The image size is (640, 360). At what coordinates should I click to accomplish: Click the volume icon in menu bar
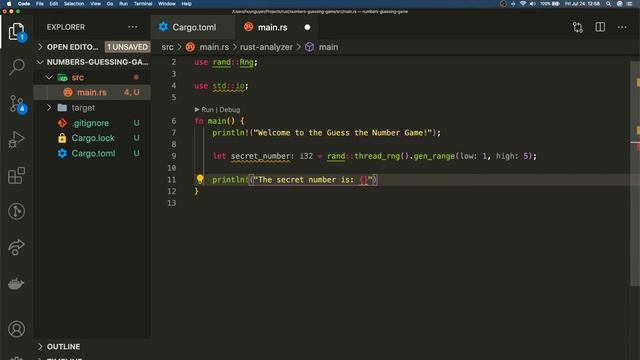click(x=533, y=4)
